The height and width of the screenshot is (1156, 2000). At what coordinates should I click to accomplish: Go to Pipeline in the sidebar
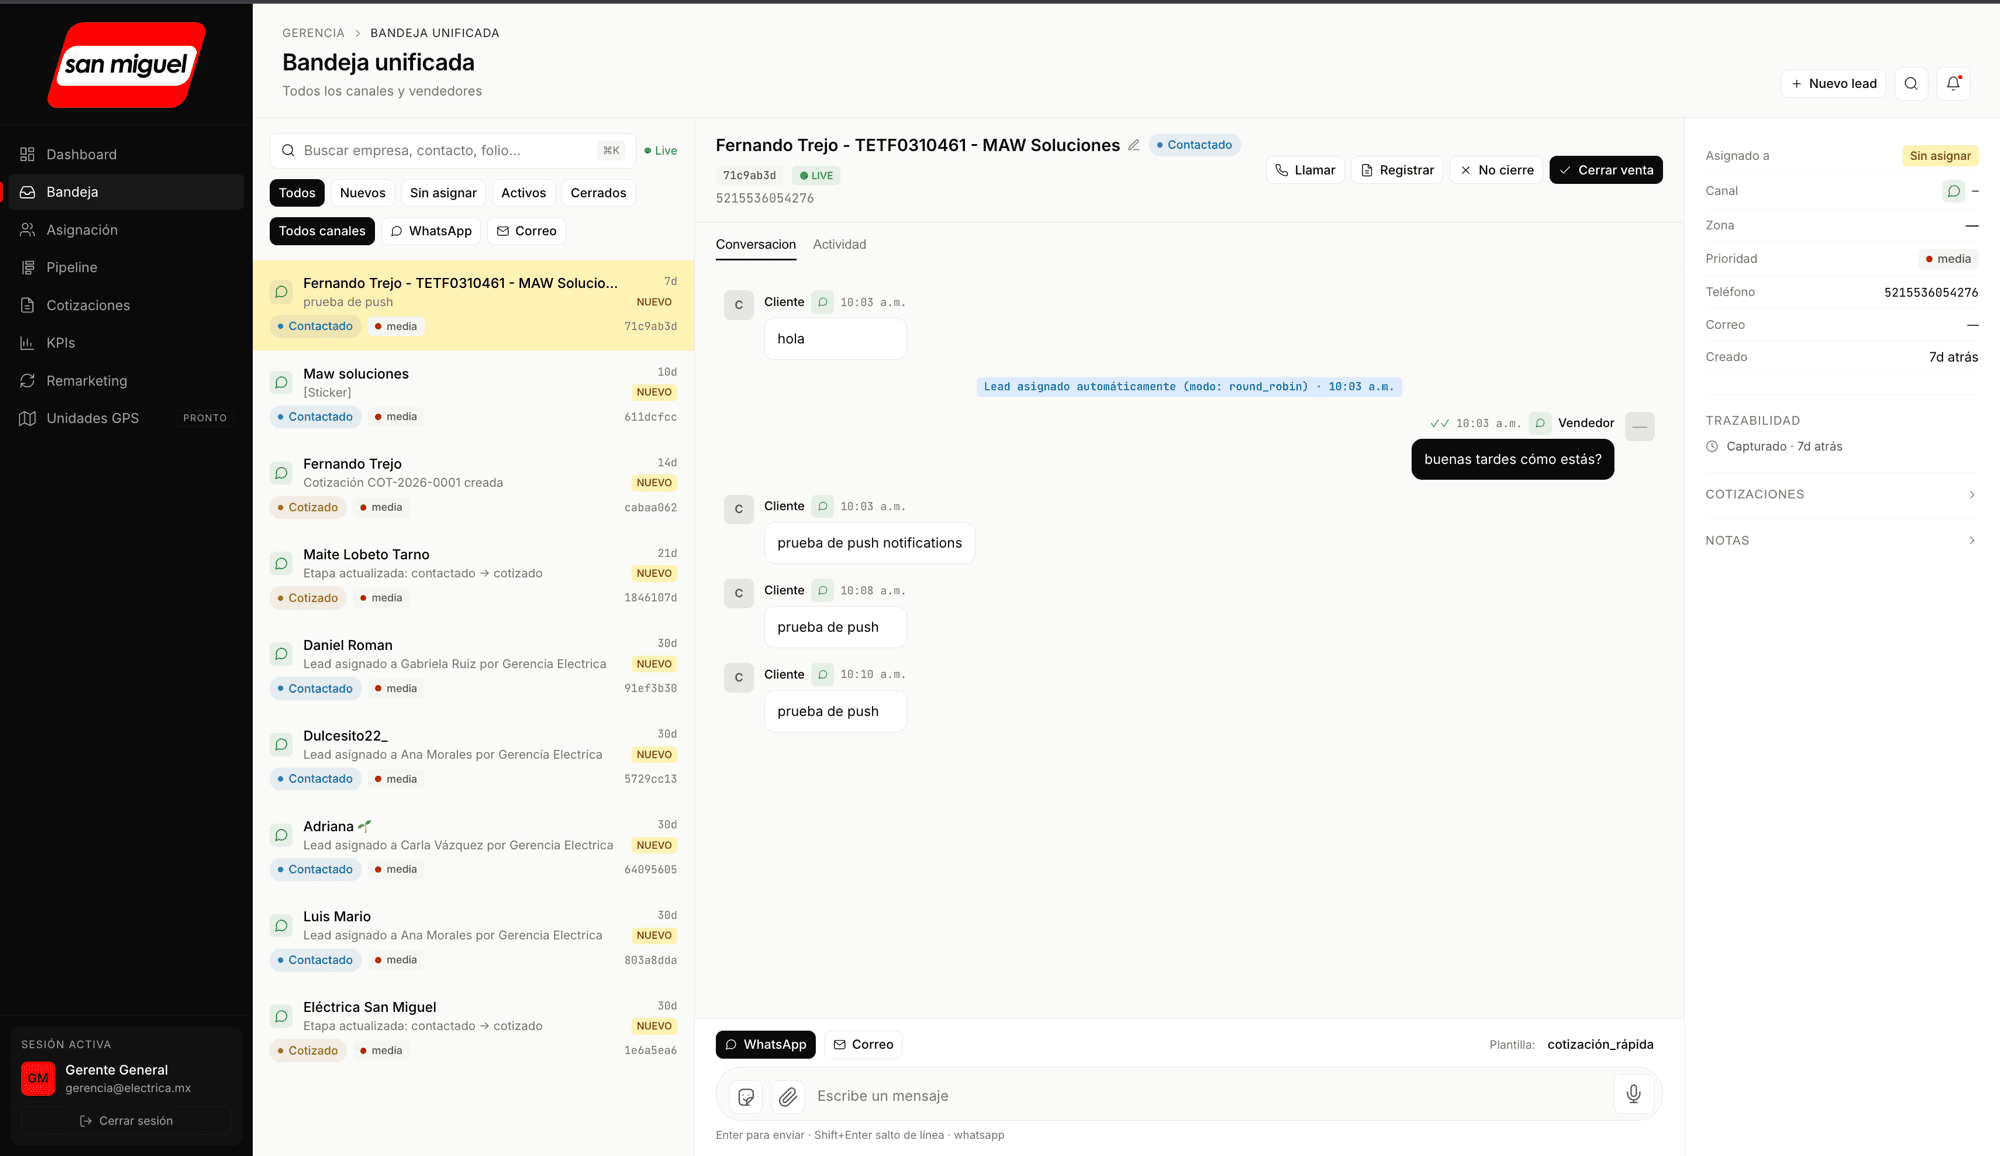[x=125, y=267]
